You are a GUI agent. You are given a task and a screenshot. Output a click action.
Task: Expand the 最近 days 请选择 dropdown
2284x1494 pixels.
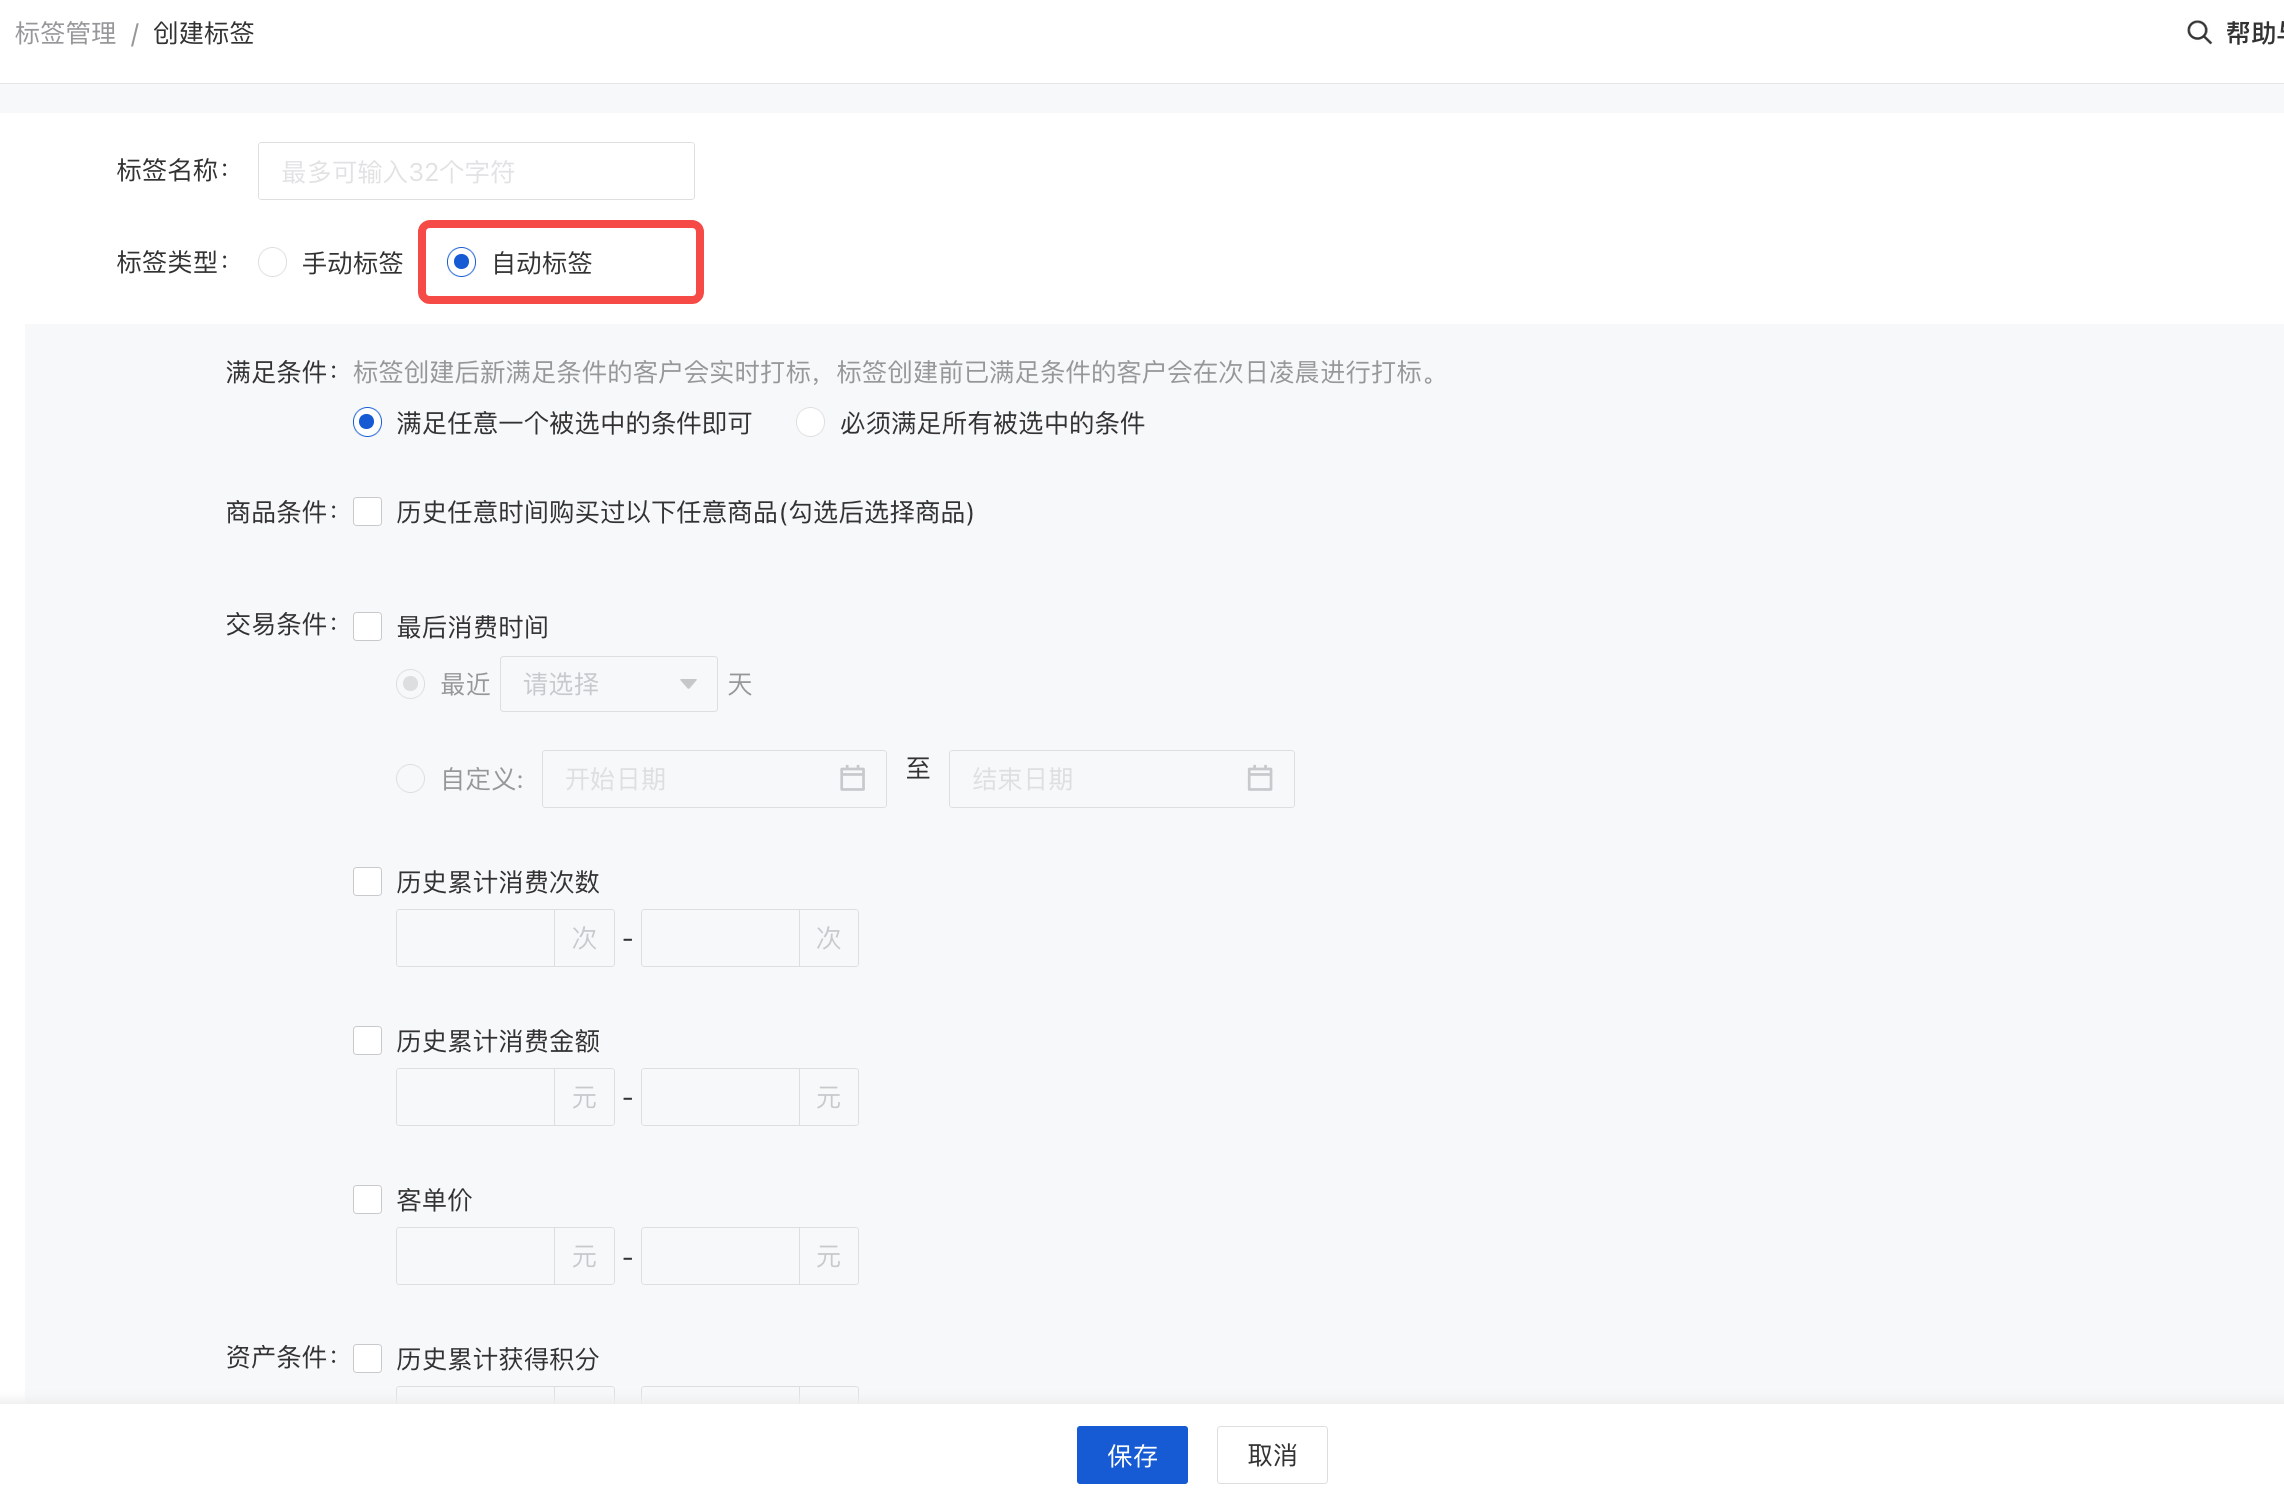608,684
